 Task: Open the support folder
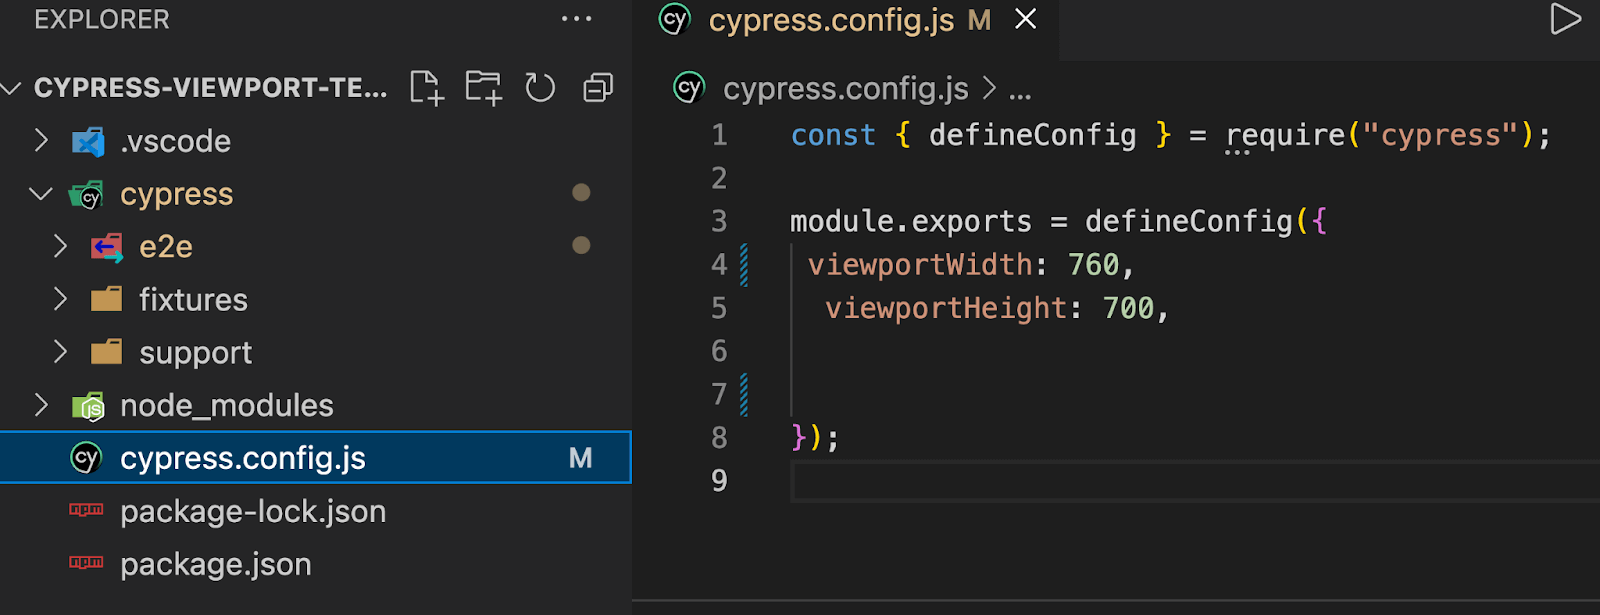(x=195, y=353)
